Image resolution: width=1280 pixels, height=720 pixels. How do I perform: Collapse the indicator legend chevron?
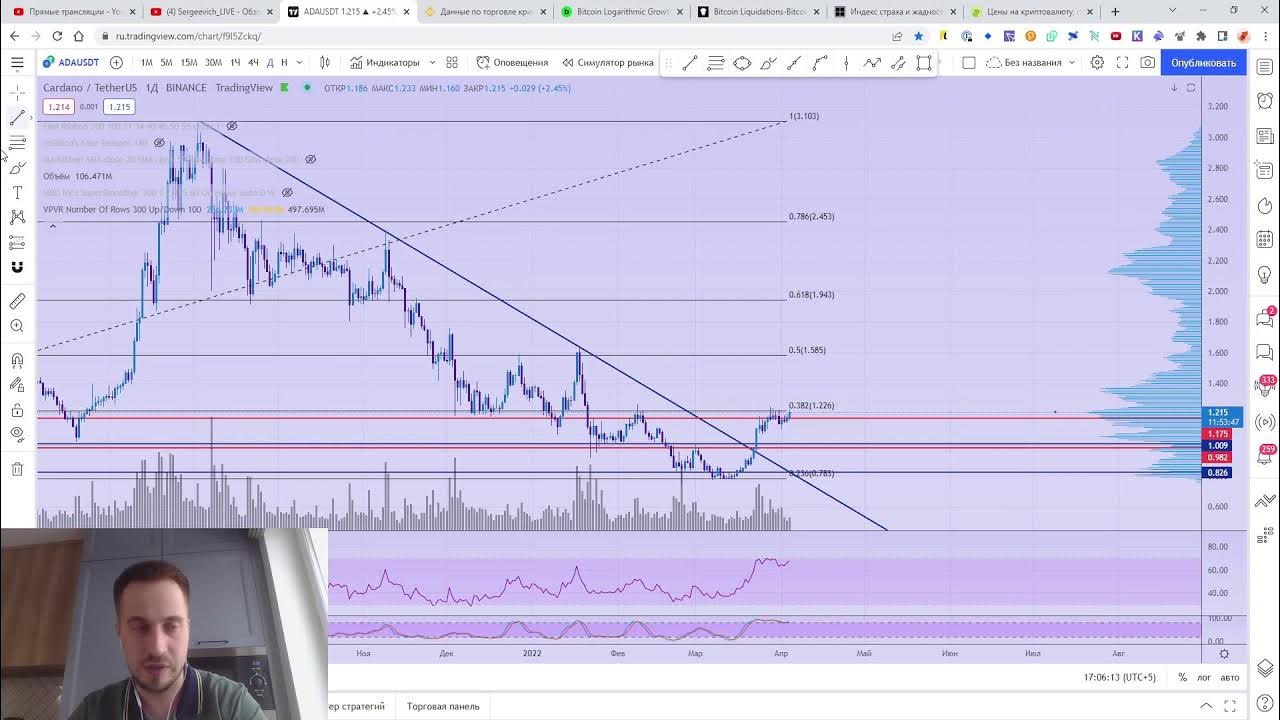coord(53,226)
